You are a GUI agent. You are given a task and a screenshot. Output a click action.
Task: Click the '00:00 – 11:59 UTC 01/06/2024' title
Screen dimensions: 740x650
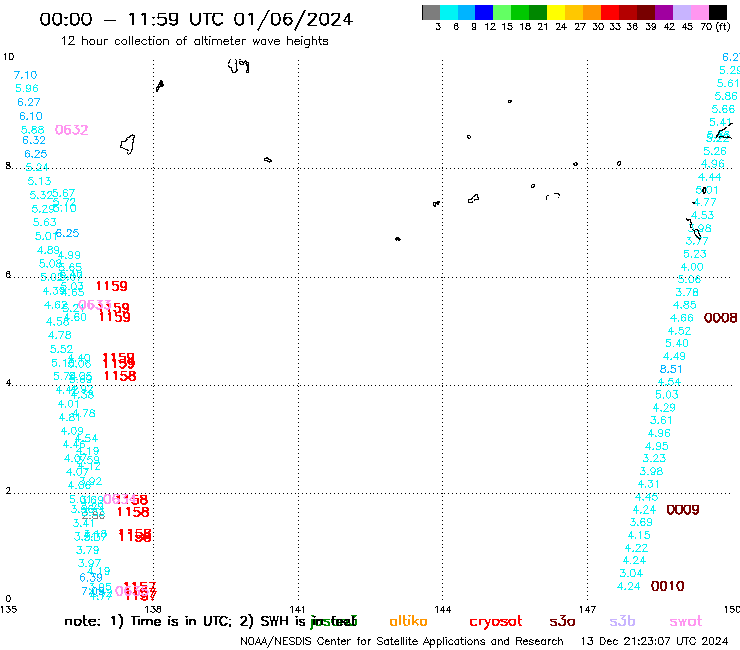[196, 20]
